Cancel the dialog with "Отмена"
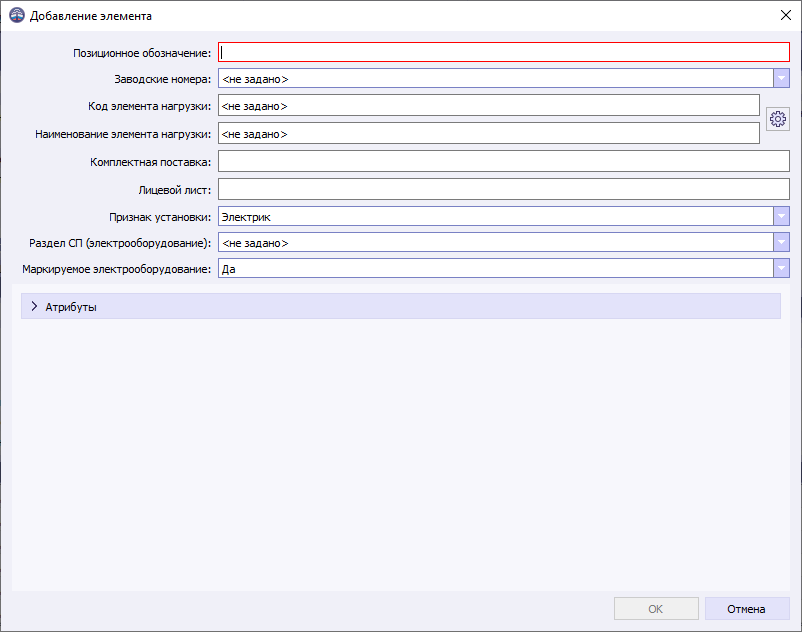This screenshot has width=802, height=632. 746,608
